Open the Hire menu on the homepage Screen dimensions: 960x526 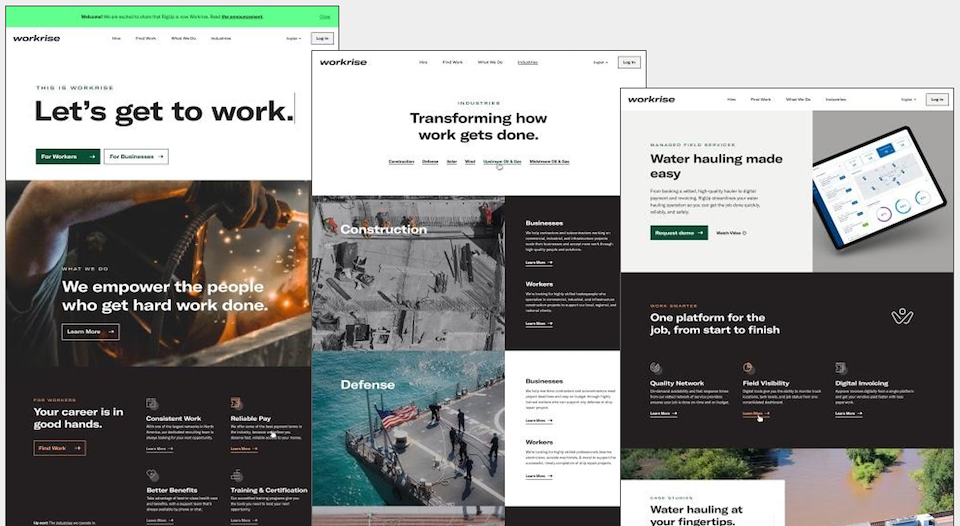116,39
